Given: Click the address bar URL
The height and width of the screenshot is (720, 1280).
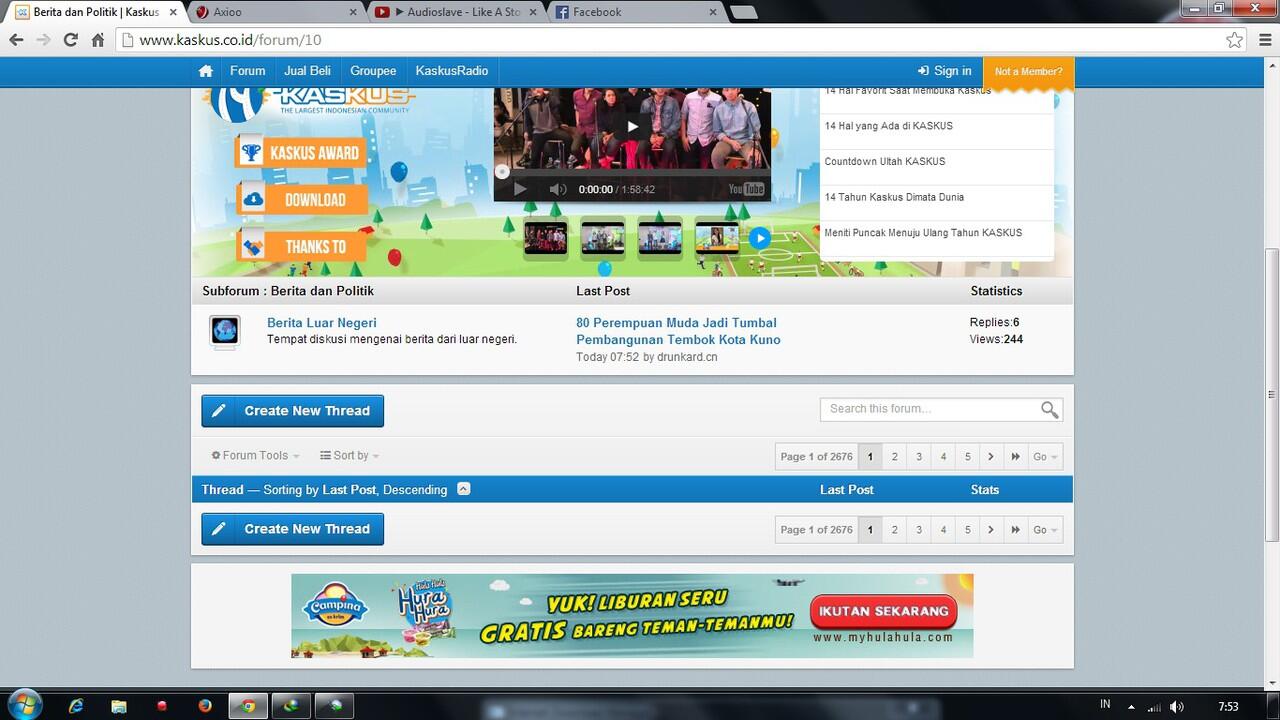Looking at the screenshot, I should click(230, 40).
